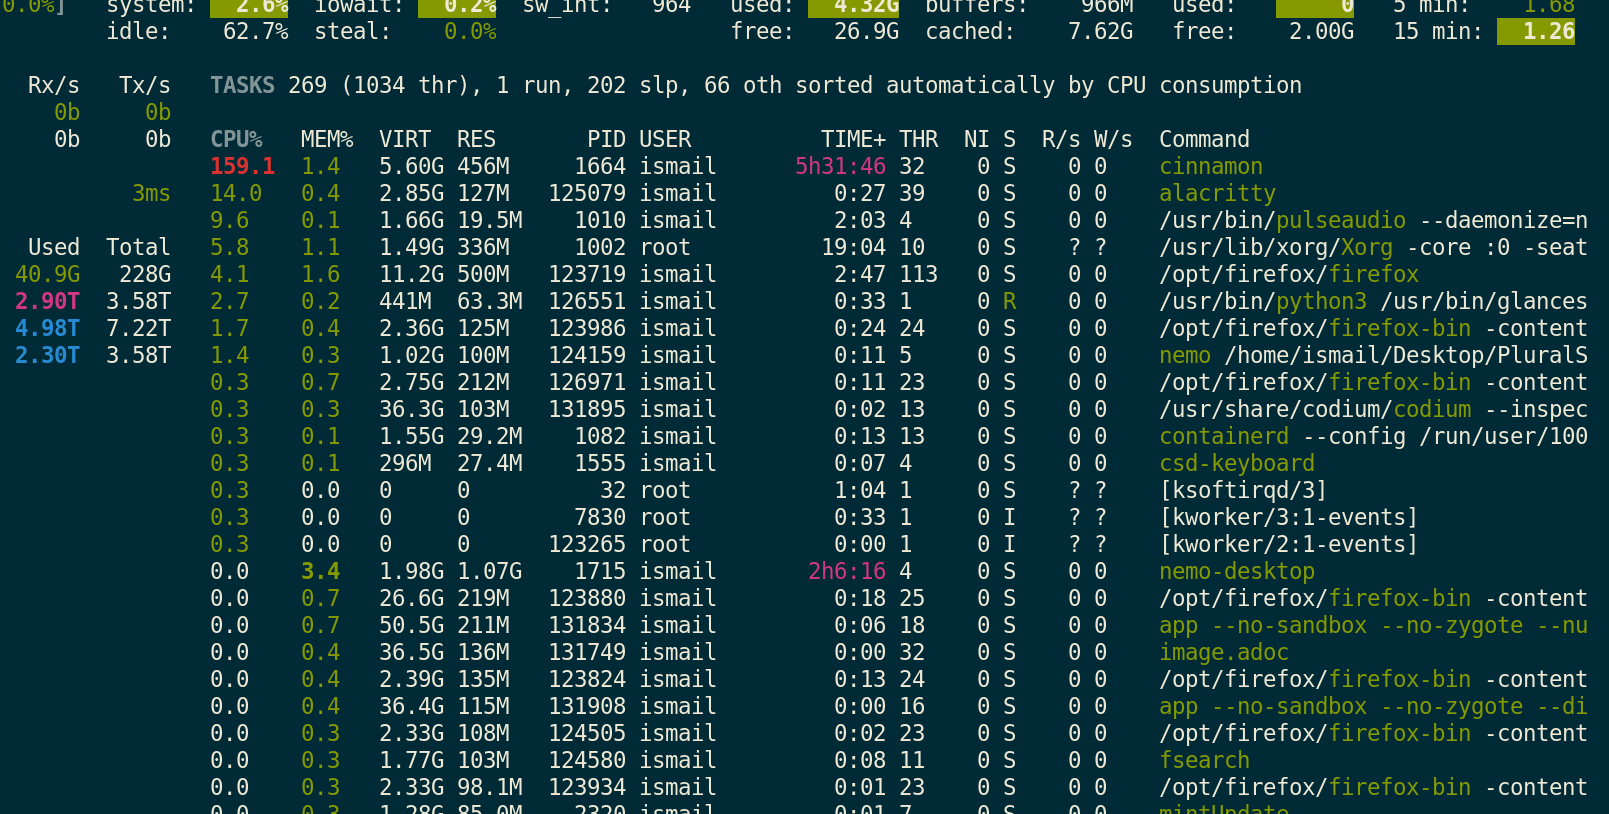1609x814 pixels.
Task: Select the python3 glances process
Action: [x=899, y=301]
